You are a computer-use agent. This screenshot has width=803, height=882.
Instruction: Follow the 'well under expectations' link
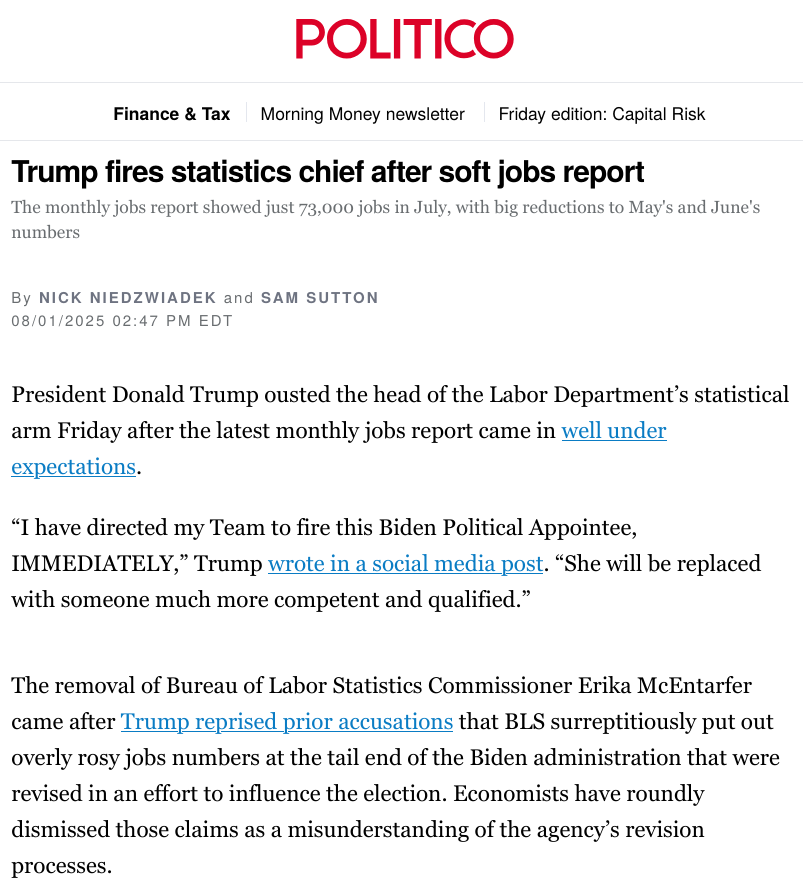pos(613,431)
